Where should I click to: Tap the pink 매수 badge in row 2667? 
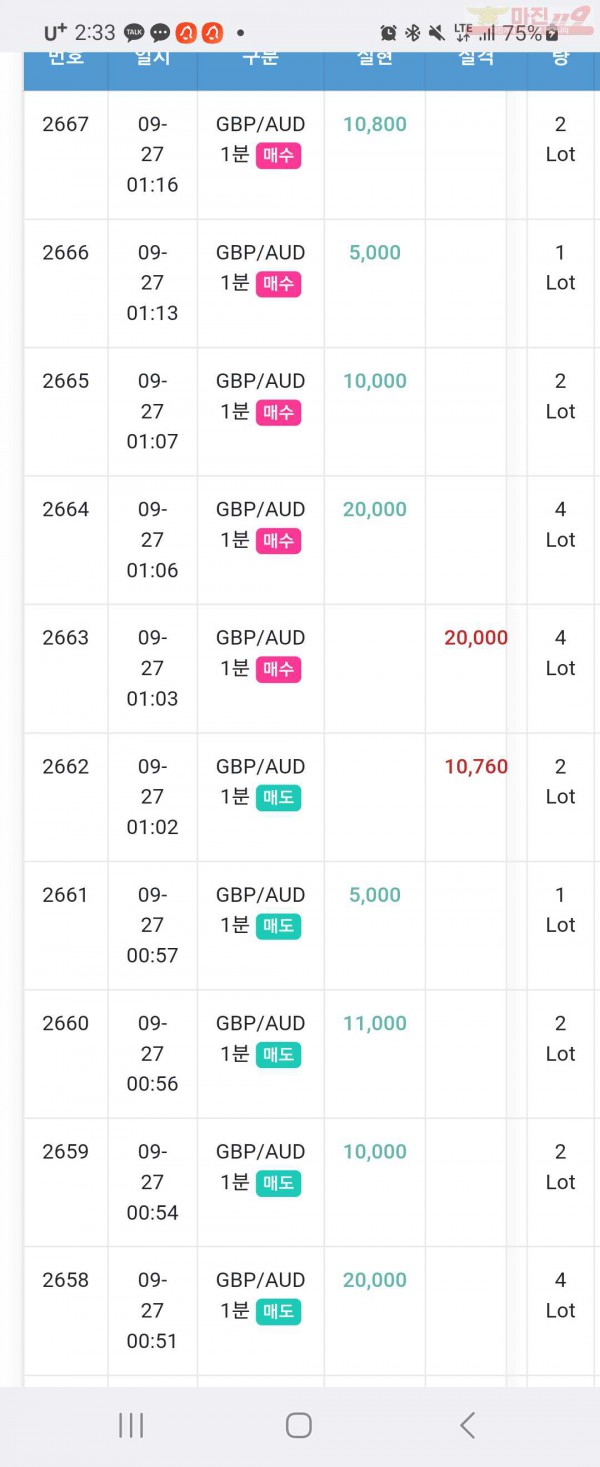[278, 155]
